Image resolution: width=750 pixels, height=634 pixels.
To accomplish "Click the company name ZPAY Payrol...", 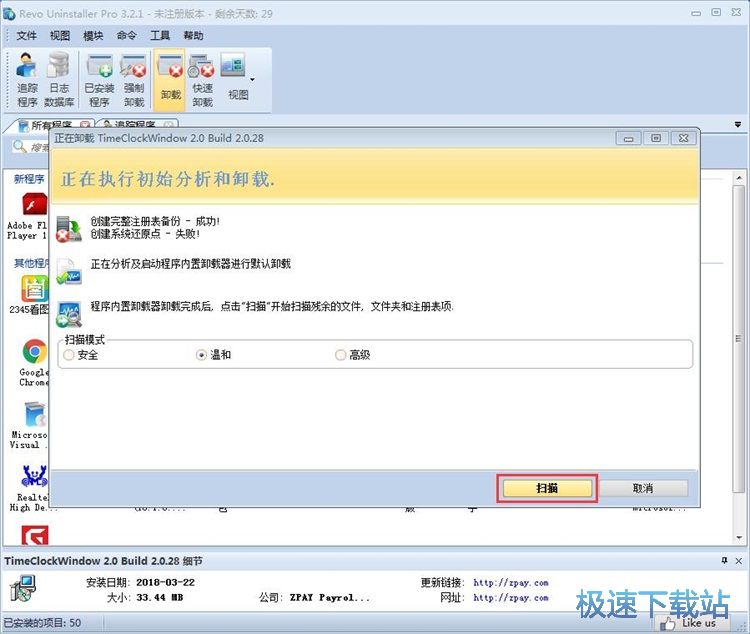I will tap(330, 598).
